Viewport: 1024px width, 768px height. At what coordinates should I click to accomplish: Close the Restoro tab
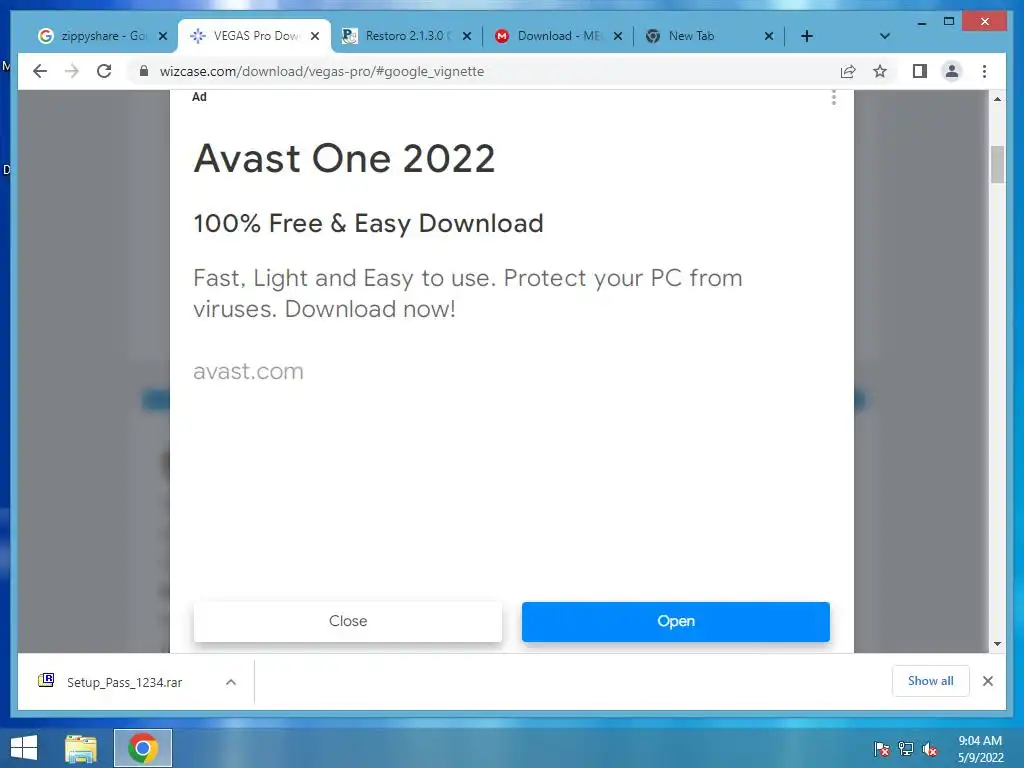pos(467,36)
